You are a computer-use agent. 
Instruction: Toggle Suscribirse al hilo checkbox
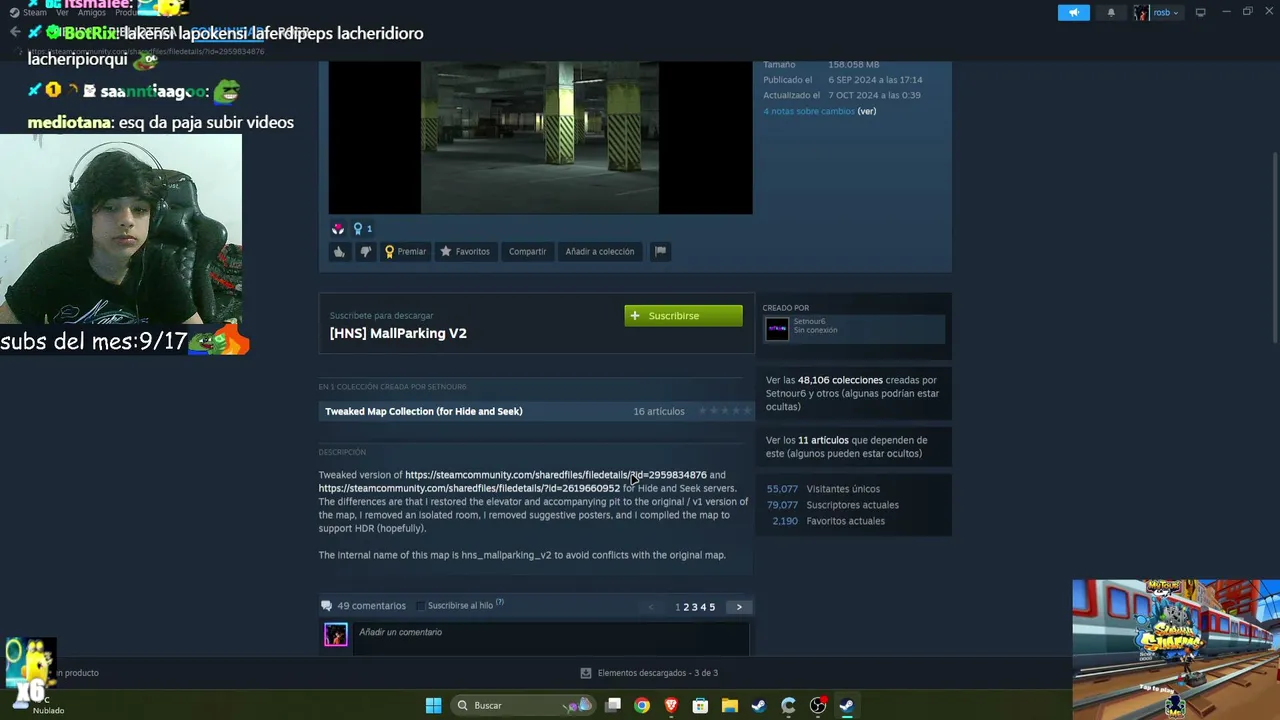tap(421, 606)
